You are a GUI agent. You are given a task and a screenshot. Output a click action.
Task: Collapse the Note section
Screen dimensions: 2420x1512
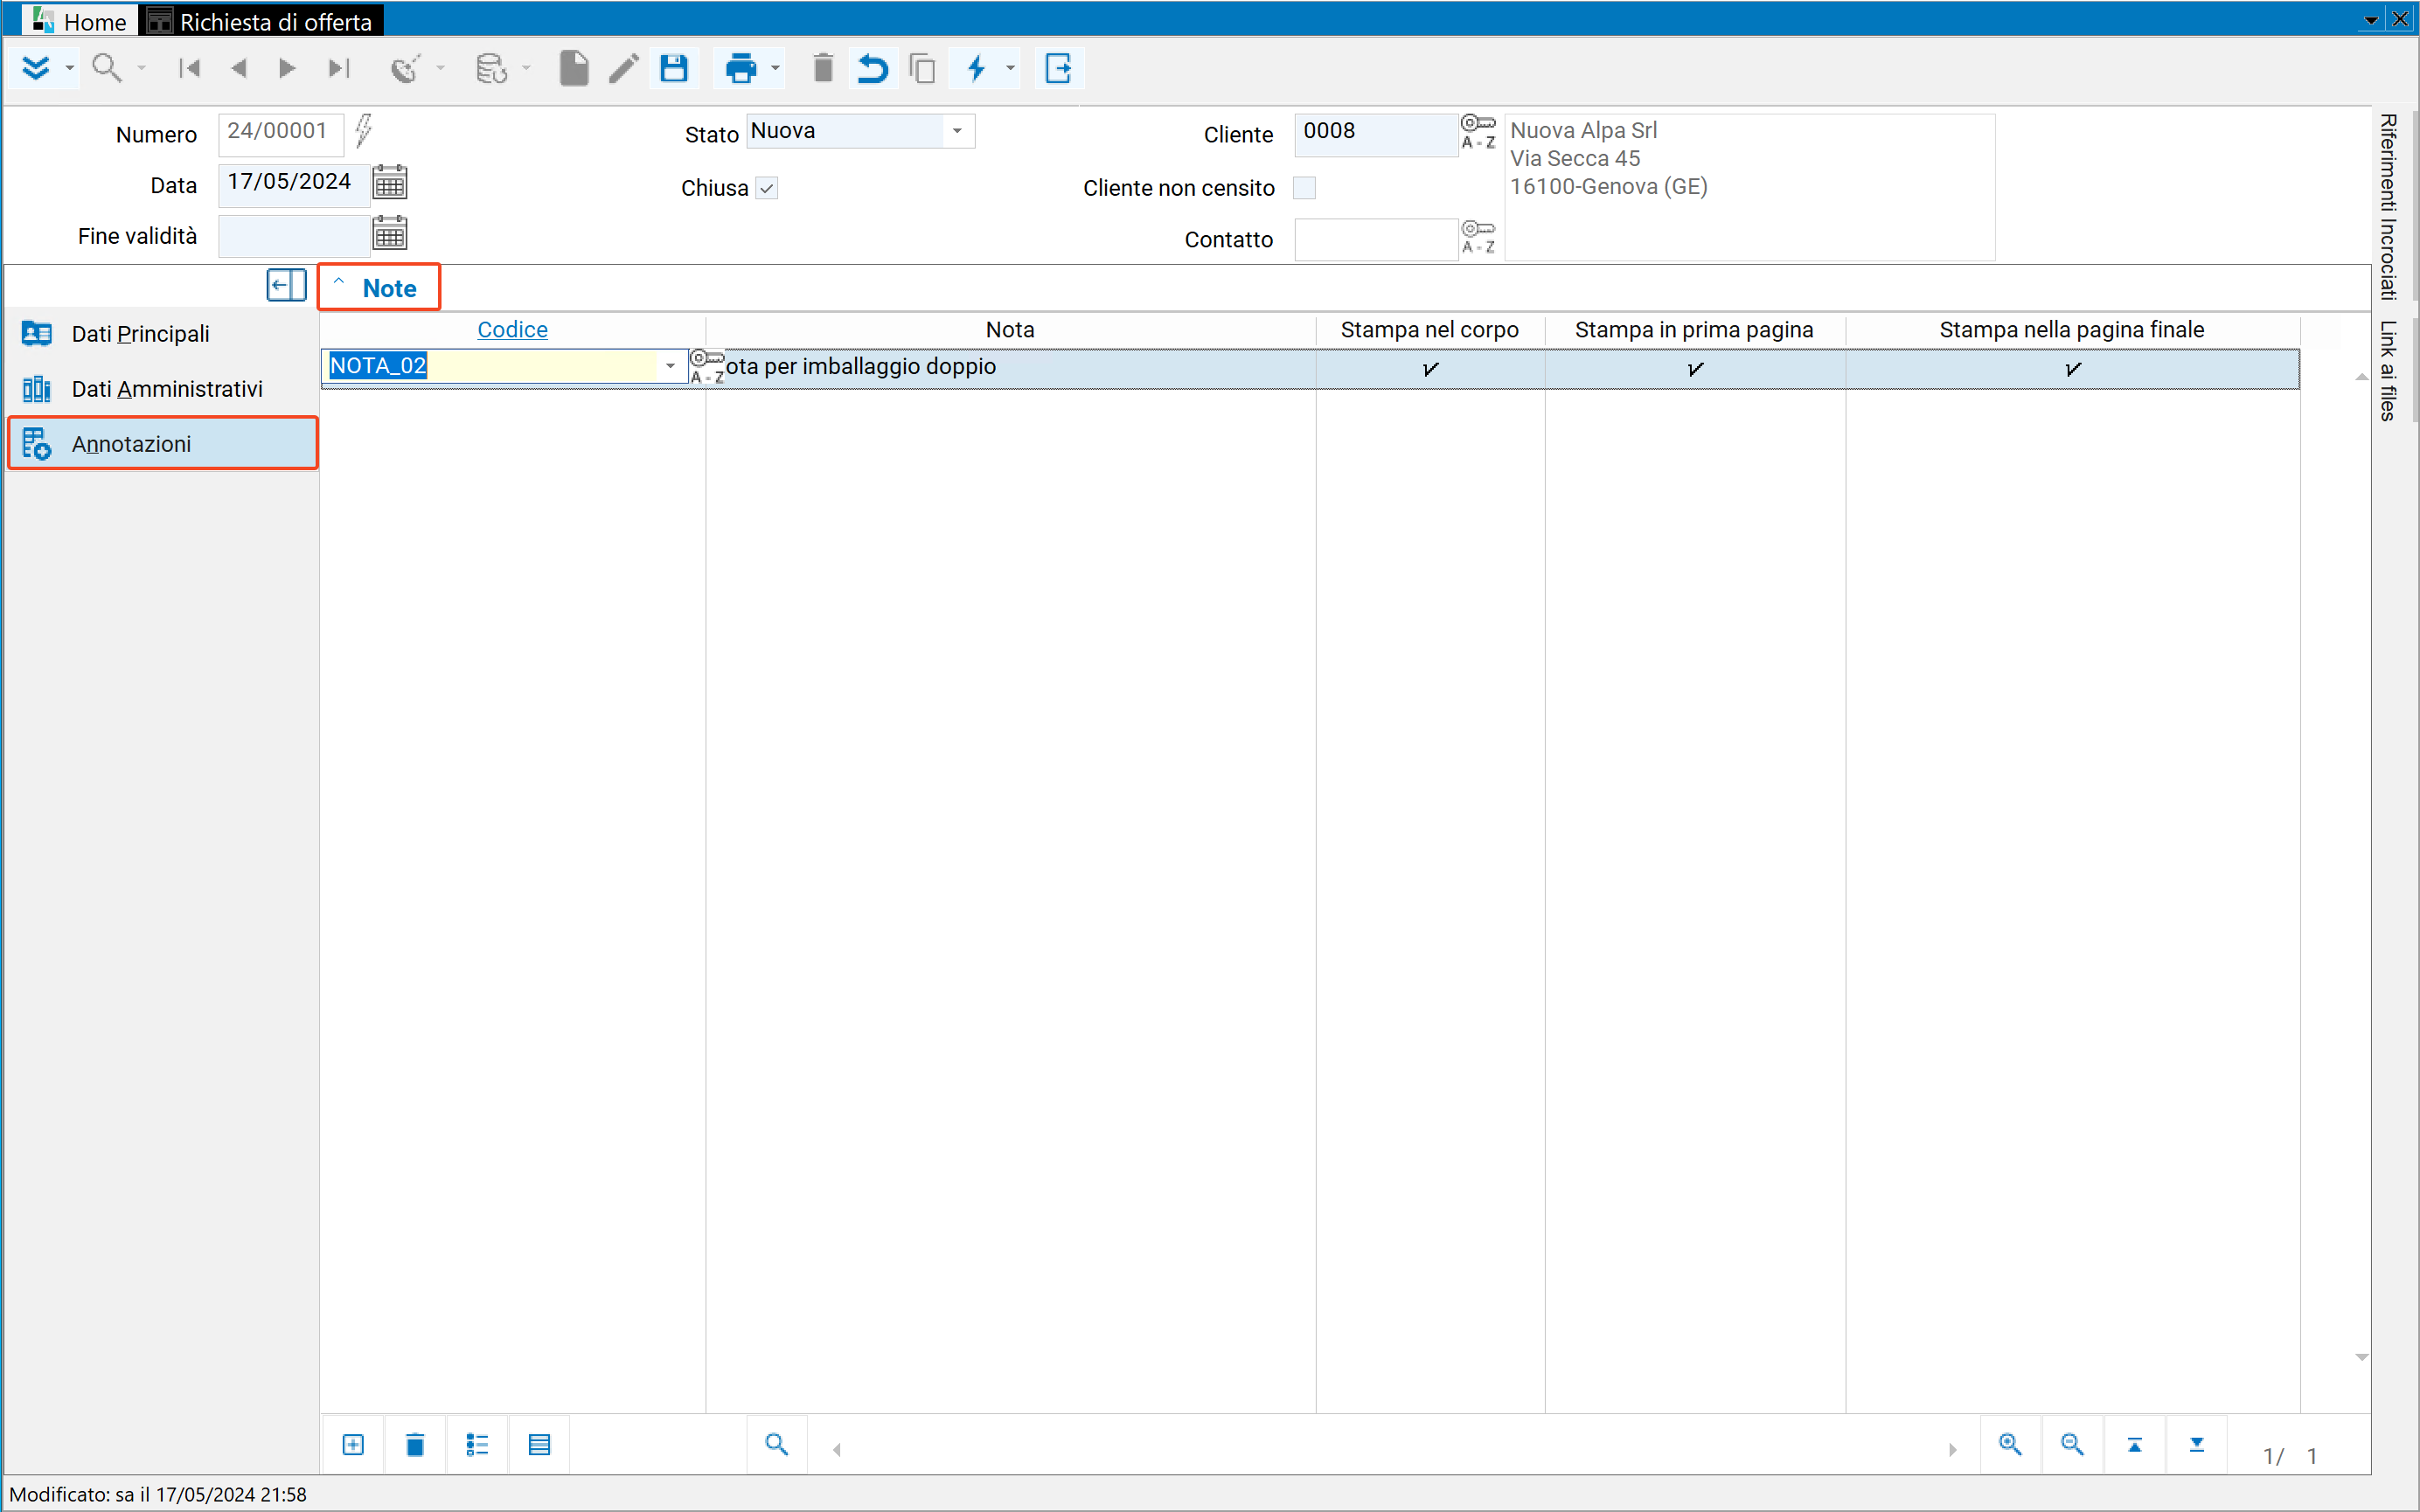coord(339,282)
